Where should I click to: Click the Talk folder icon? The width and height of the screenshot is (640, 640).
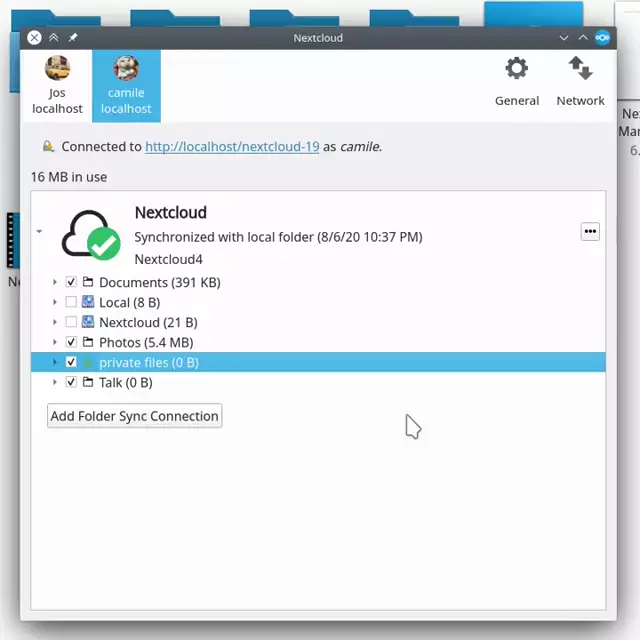[88, 382]
